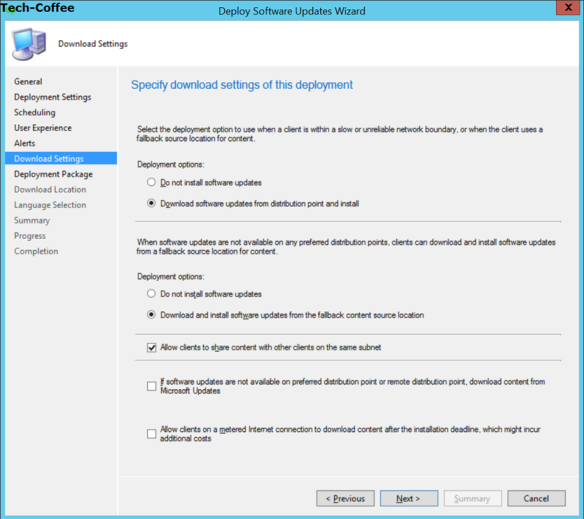The height and width of the screenshot is (519, 584).
Task: Select first 'Do not install software updates' option
Action: (x=151, y=182)
